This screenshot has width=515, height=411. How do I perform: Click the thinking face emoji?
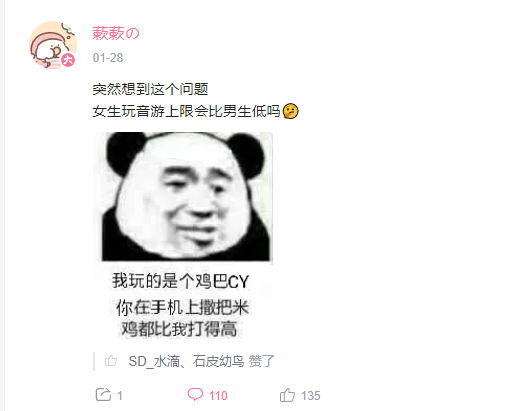[x=290, y=111]
